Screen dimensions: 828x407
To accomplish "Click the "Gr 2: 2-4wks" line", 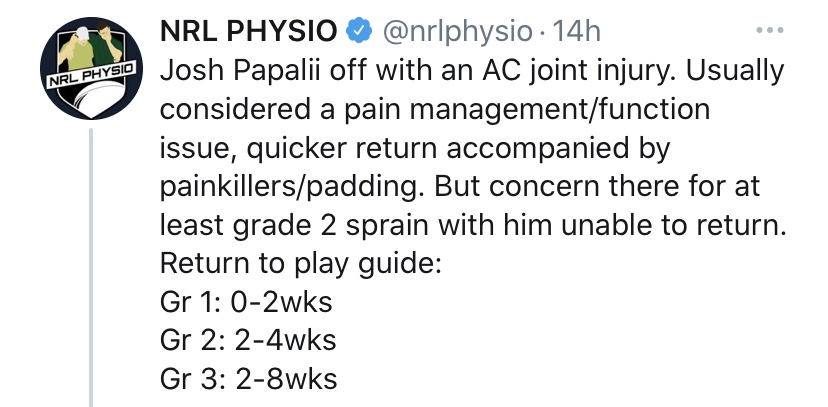I will [248, 342].
